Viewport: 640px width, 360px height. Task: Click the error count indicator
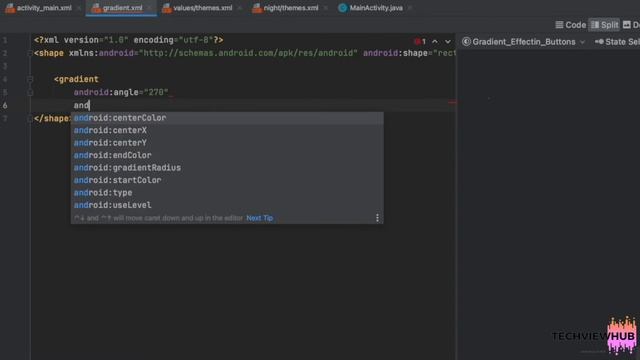pos(420,42)
